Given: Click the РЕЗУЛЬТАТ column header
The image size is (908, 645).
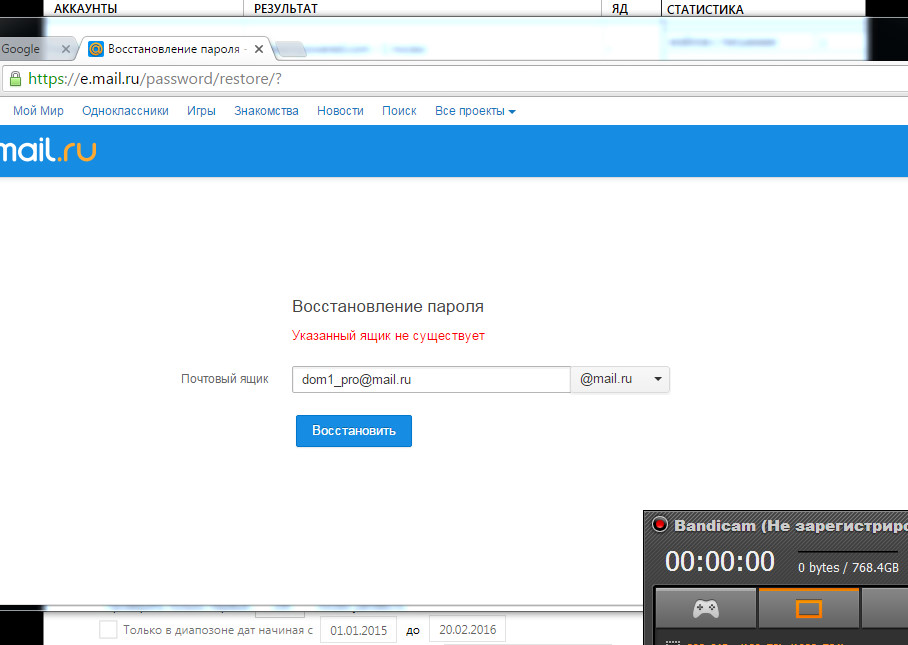Looking at the screenshot, I should click(285, 9).
